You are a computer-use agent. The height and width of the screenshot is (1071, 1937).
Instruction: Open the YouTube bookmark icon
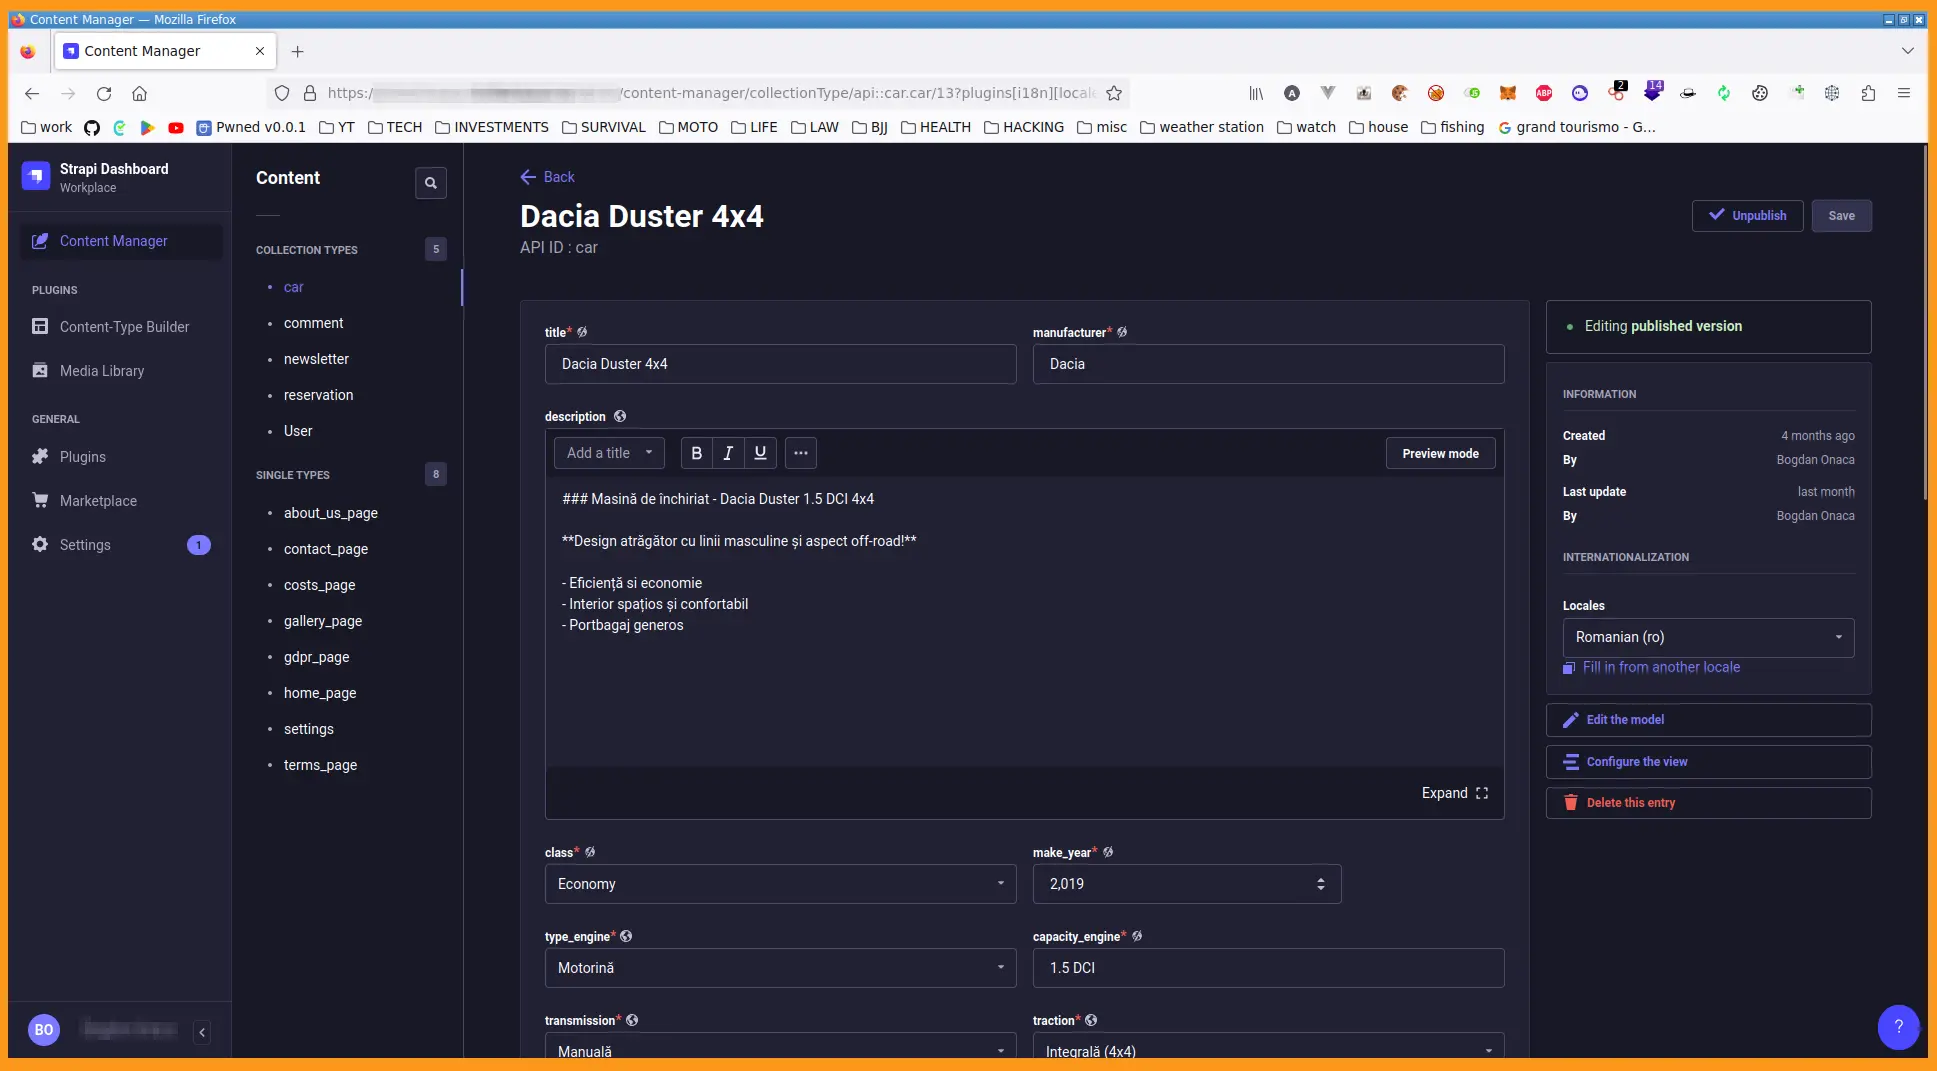click(176, 127)
